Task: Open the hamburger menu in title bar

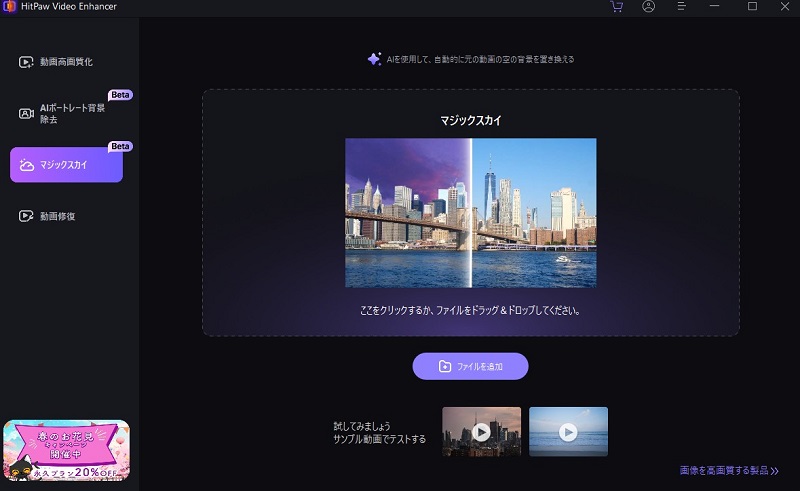Action: tap(683, 7)
